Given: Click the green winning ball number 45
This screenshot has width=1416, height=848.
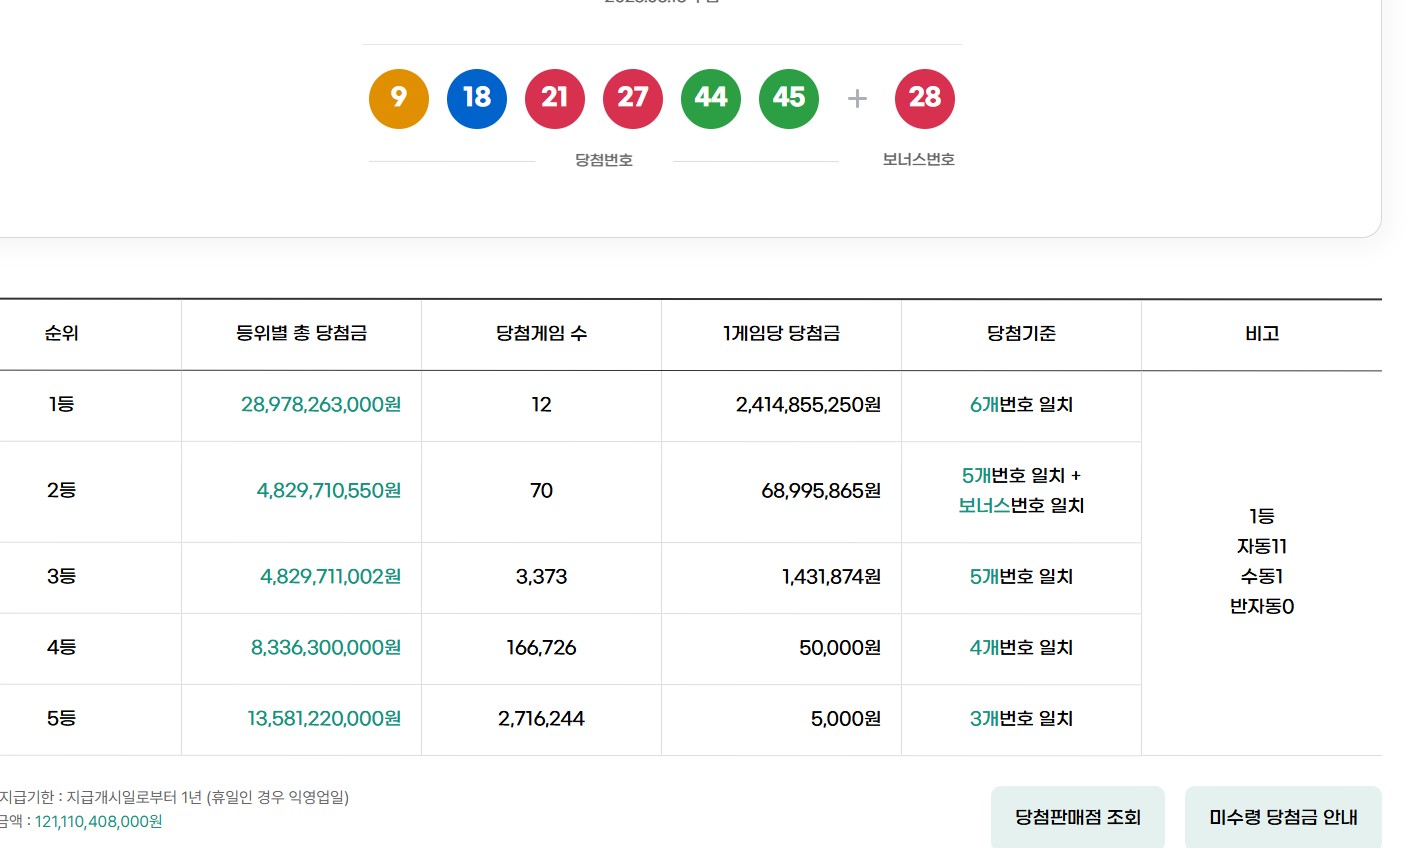Looking at the screenshot, I should pos(789,98).
